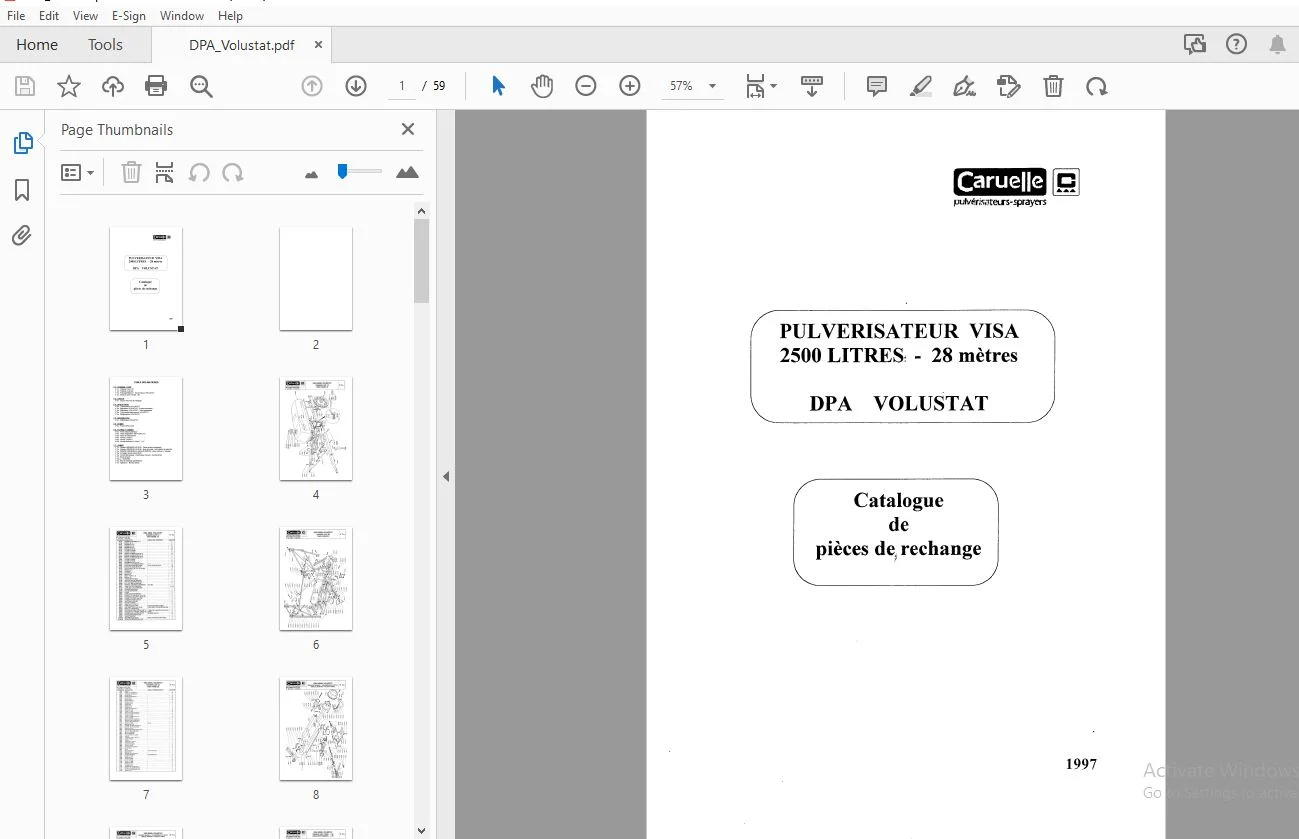
Task: Open the Window menu
Action: click(182, 15)
